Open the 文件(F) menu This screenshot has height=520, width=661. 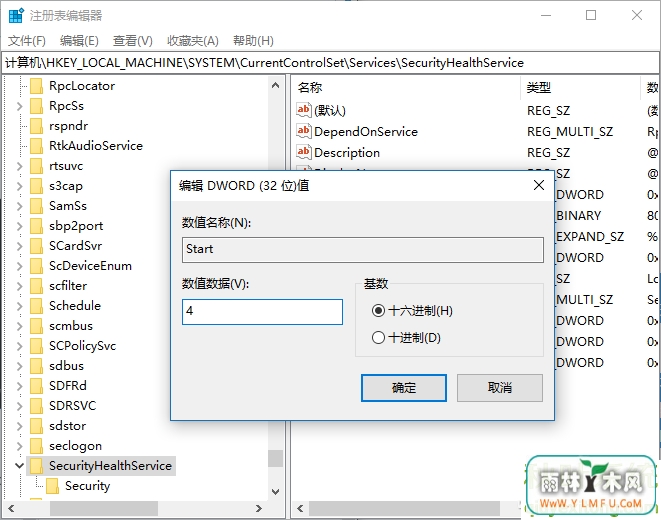click(27, 41)
